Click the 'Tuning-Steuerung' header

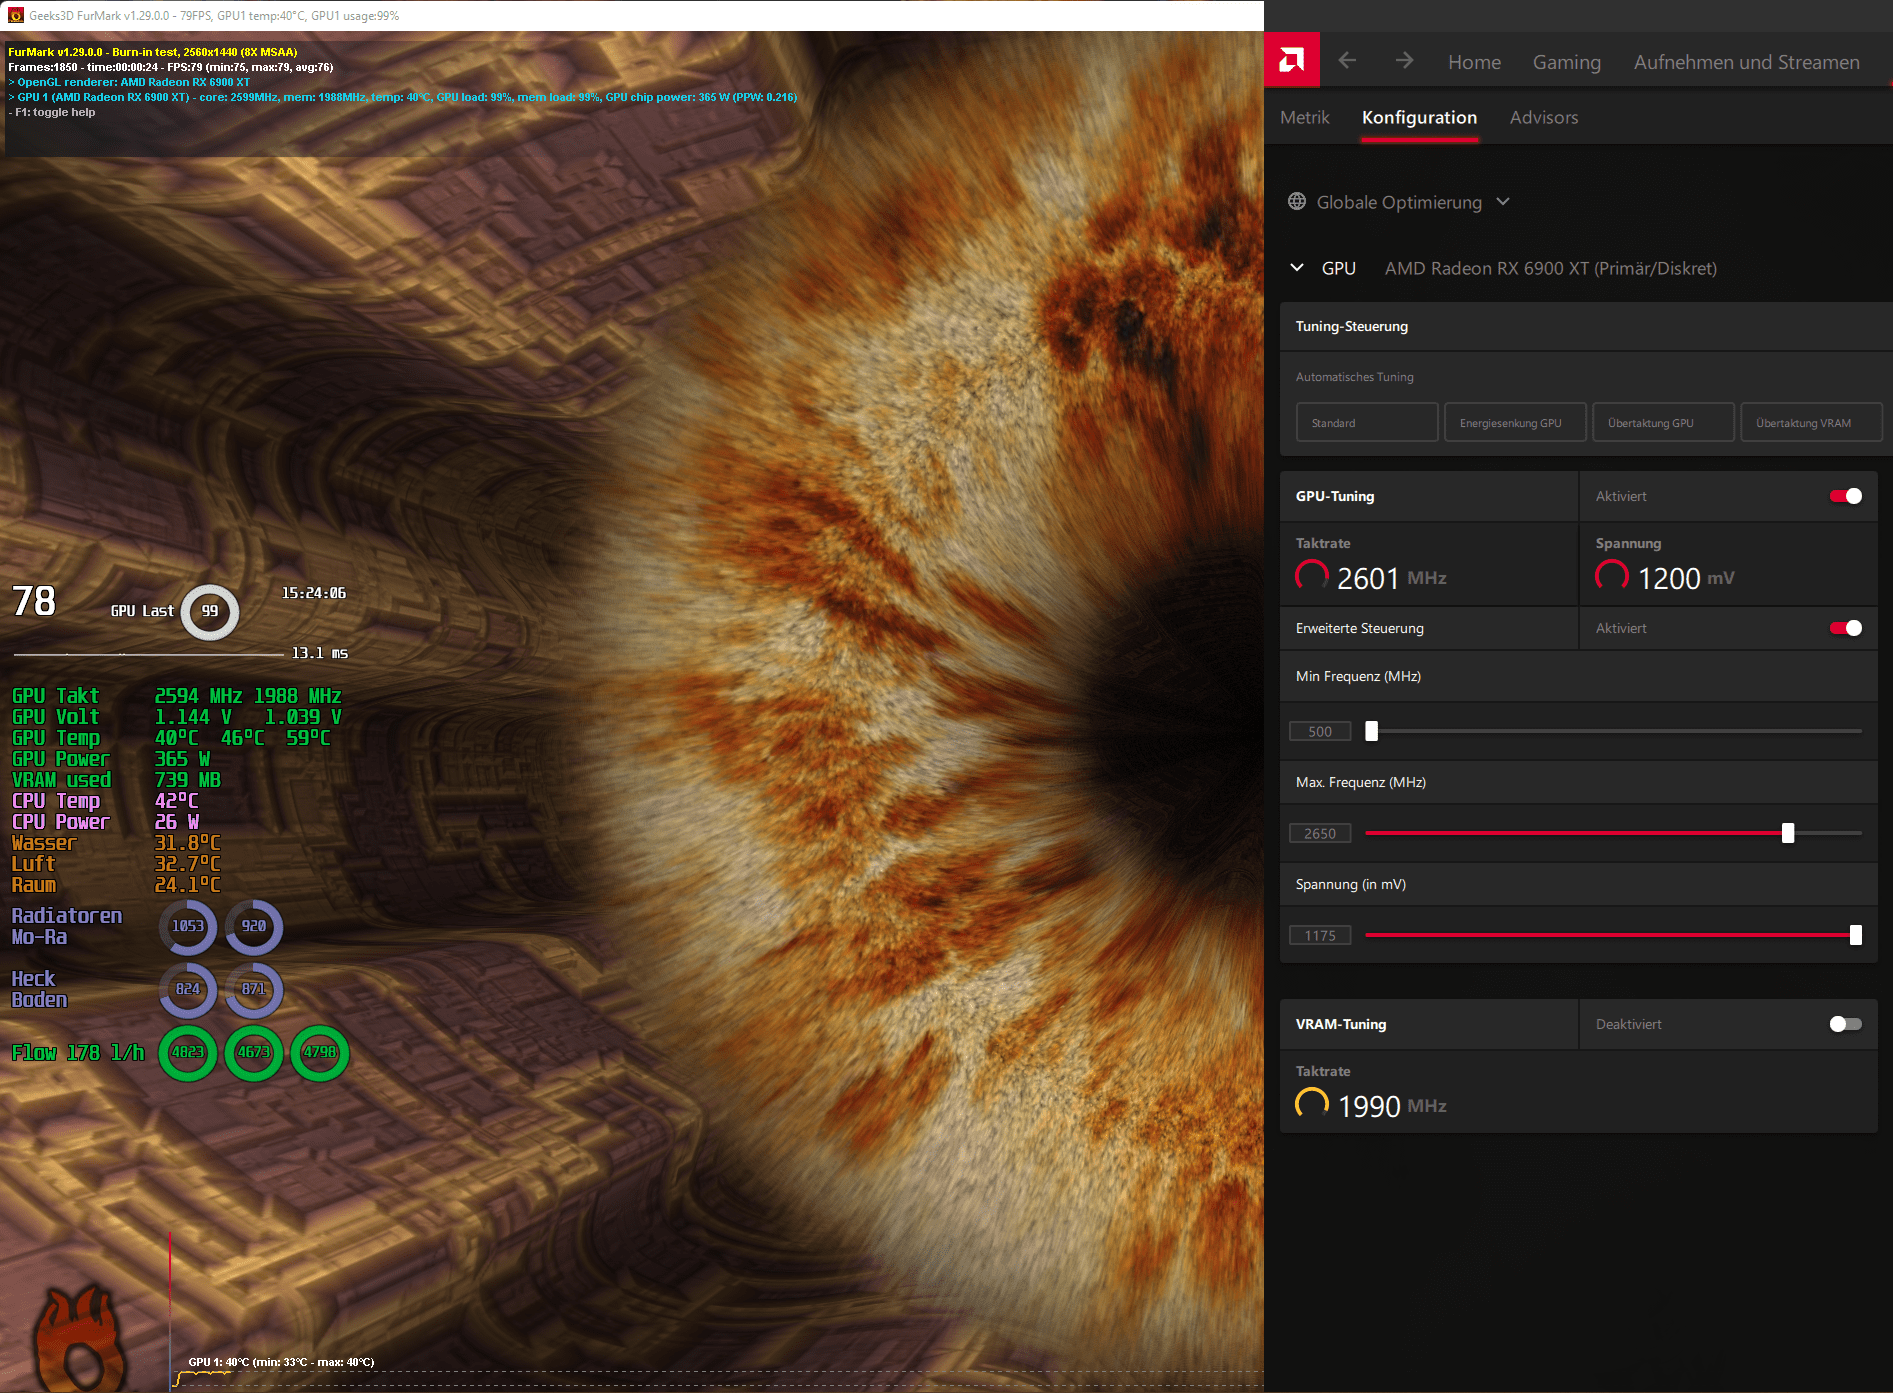[x=1352, y=326]
